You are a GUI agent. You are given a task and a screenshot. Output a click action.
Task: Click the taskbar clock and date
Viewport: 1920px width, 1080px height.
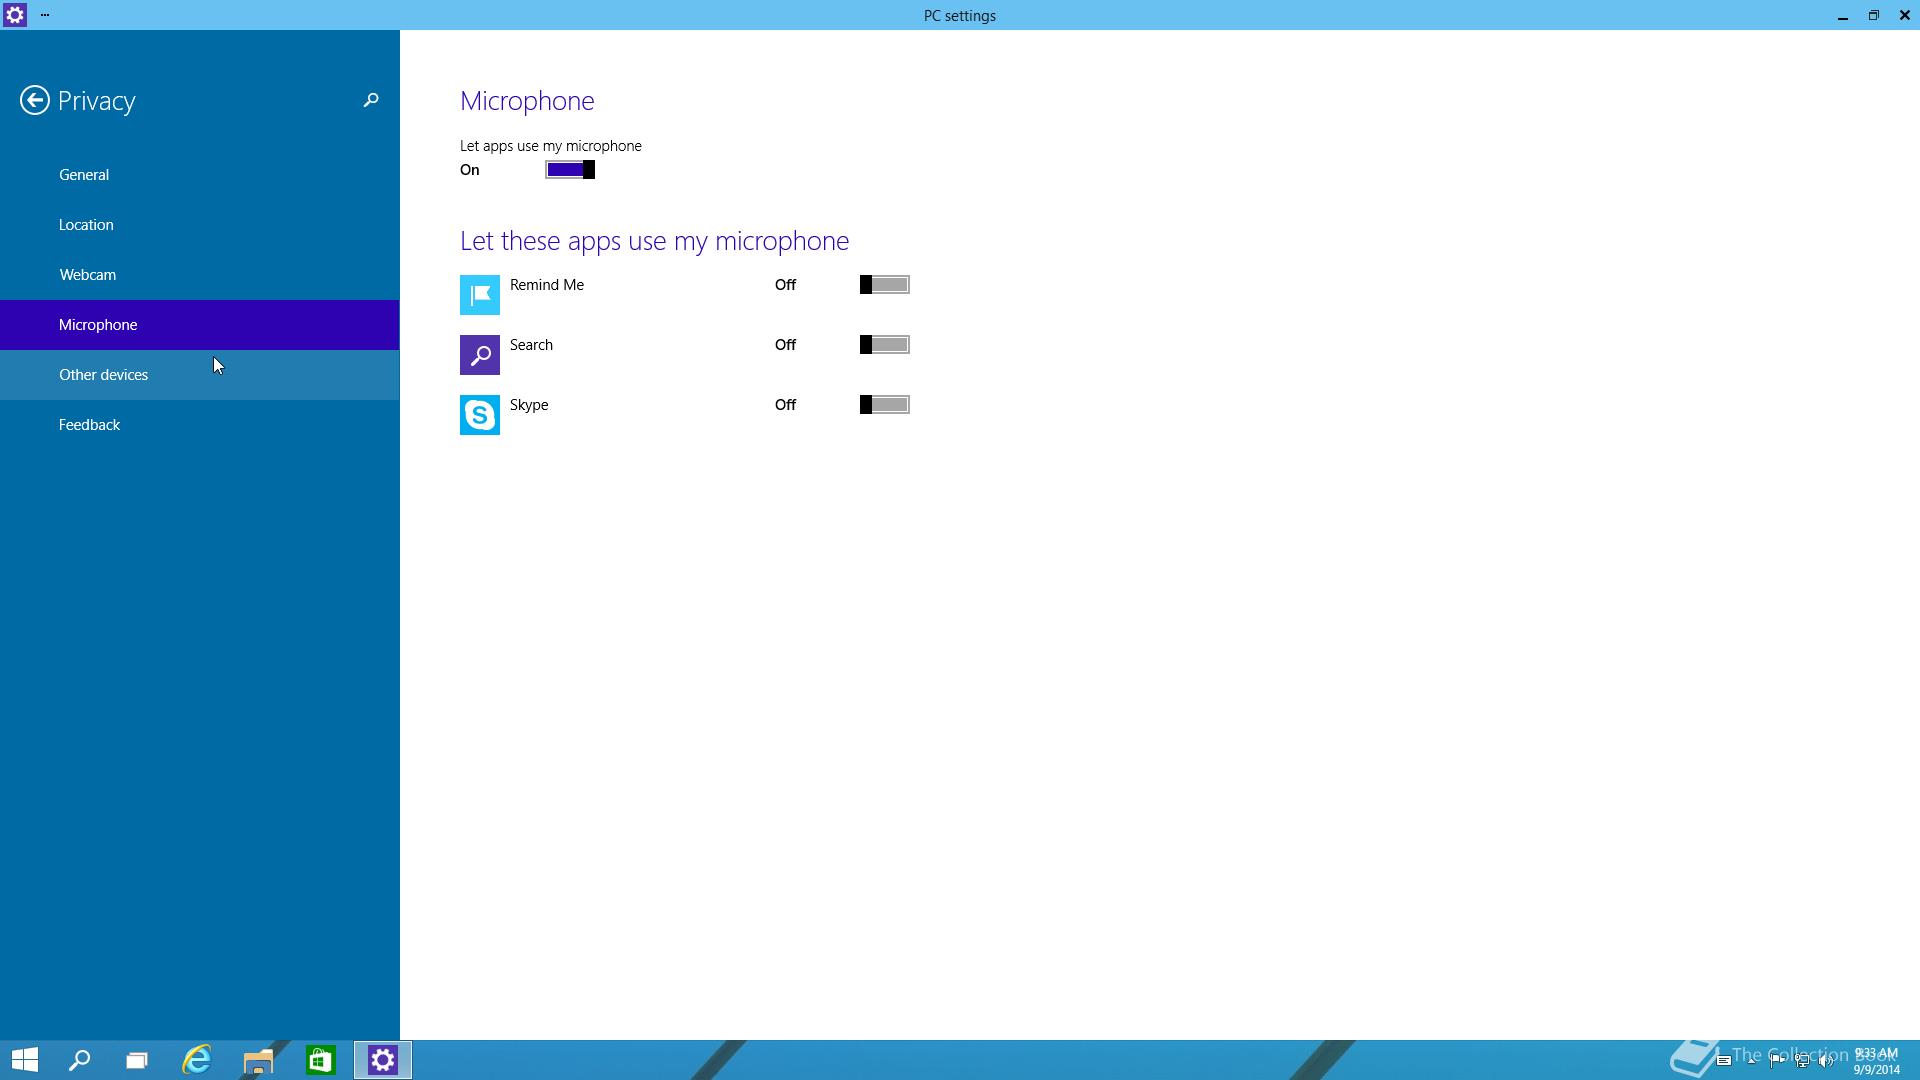point(1876,1061)
